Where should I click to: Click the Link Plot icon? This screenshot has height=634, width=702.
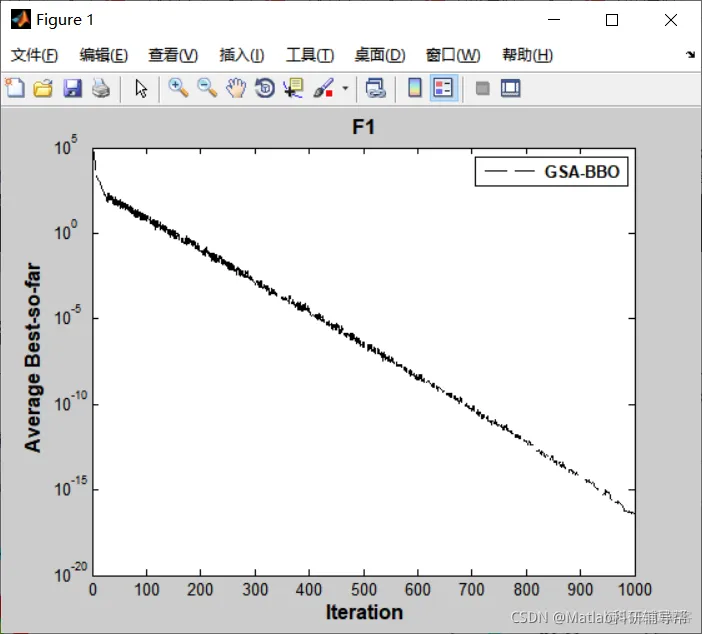375,88
